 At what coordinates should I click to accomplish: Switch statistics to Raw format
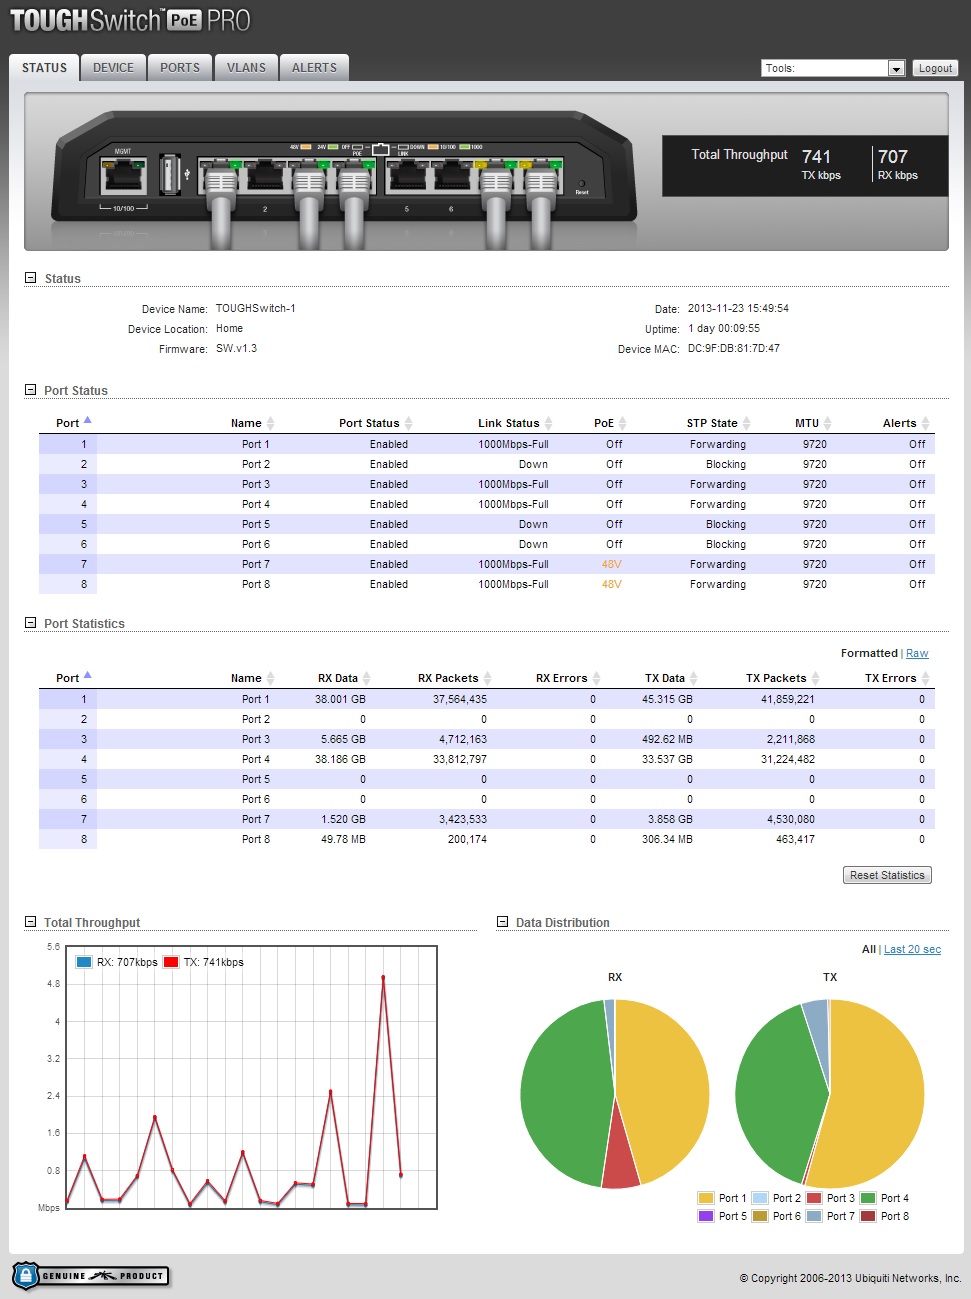coord(917,653)
